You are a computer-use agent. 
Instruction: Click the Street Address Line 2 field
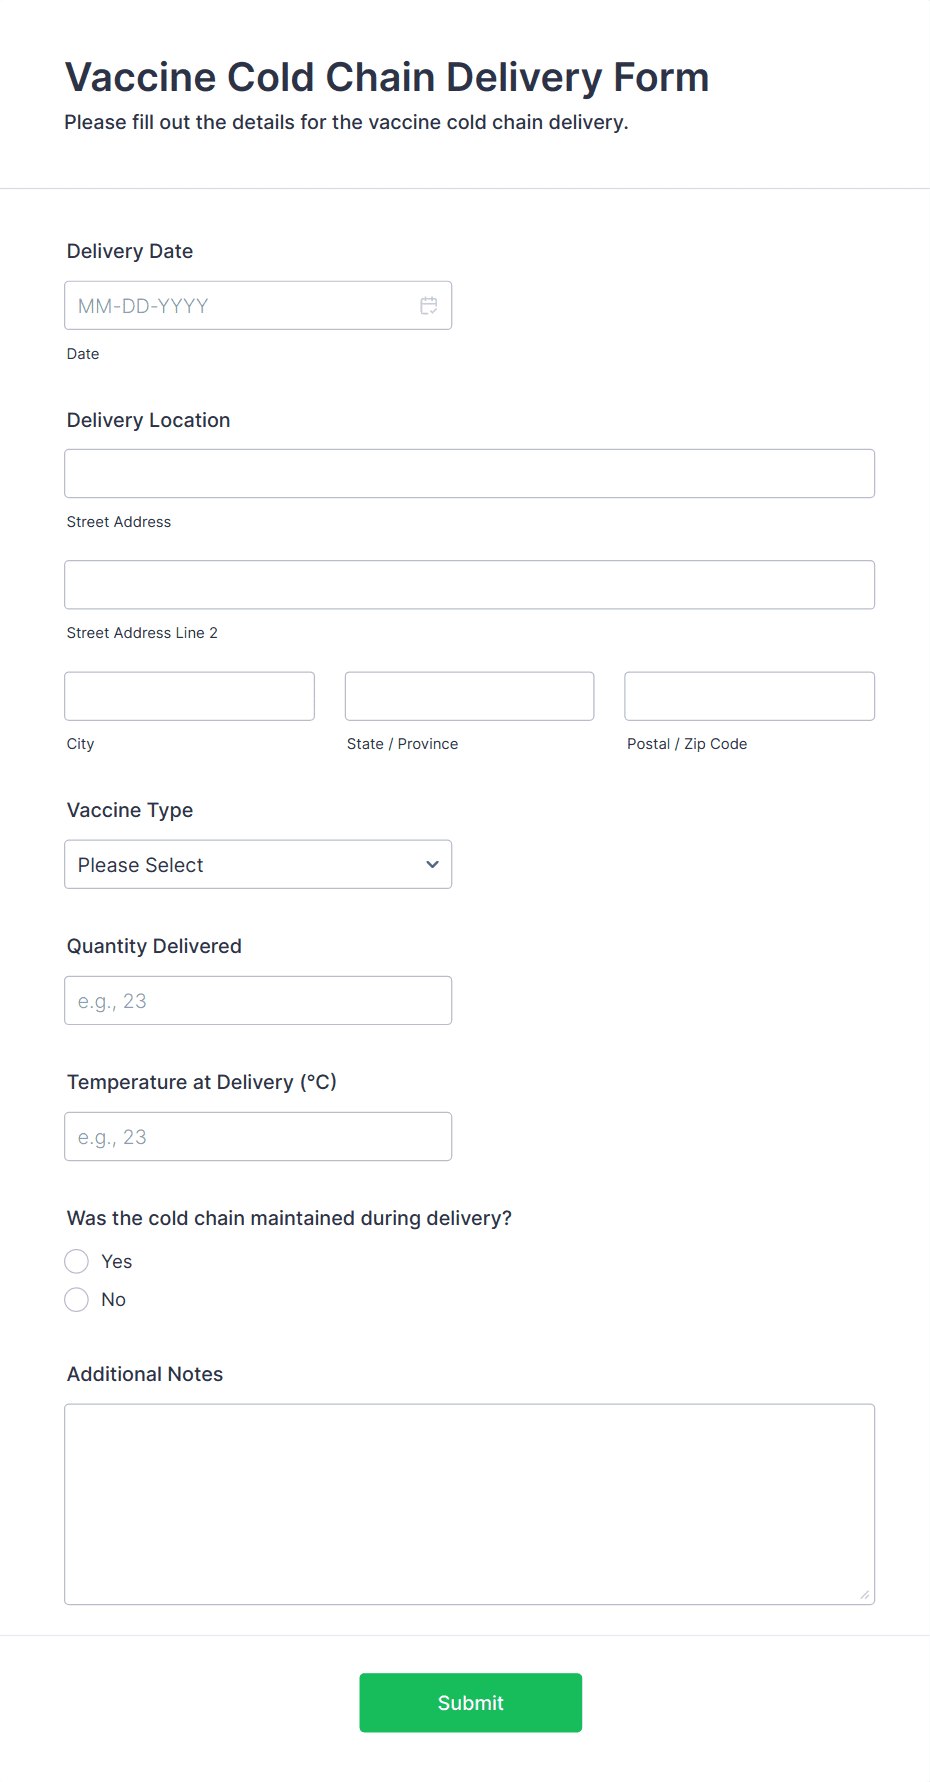coord(469,585)
